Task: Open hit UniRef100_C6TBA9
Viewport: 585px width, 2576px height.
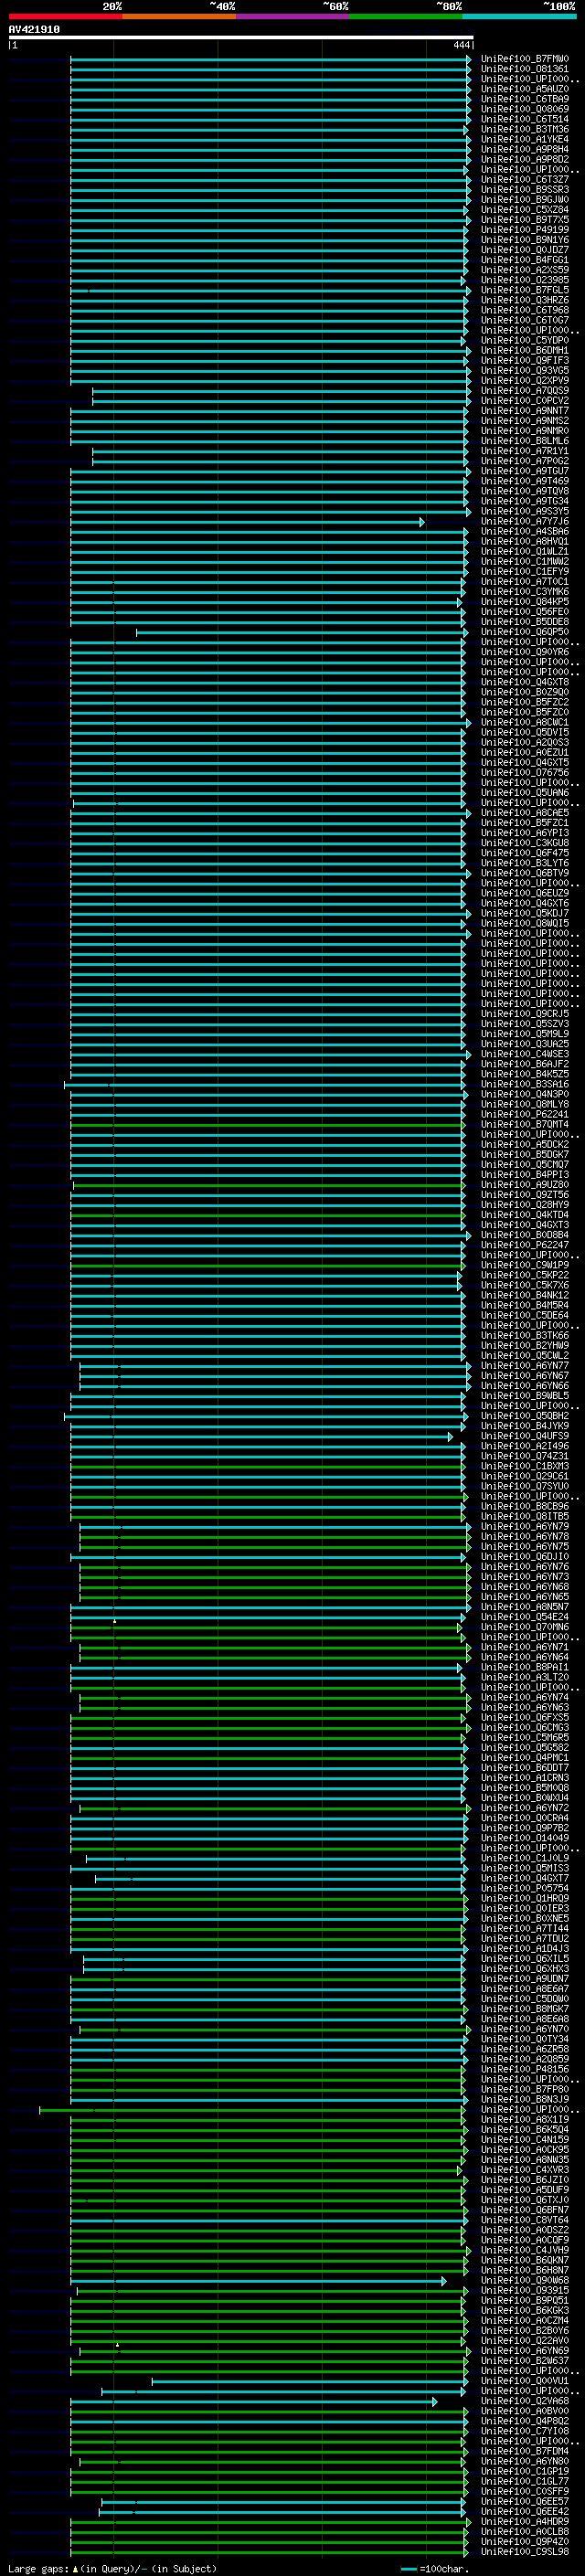Action: click(x=525, y=99)
